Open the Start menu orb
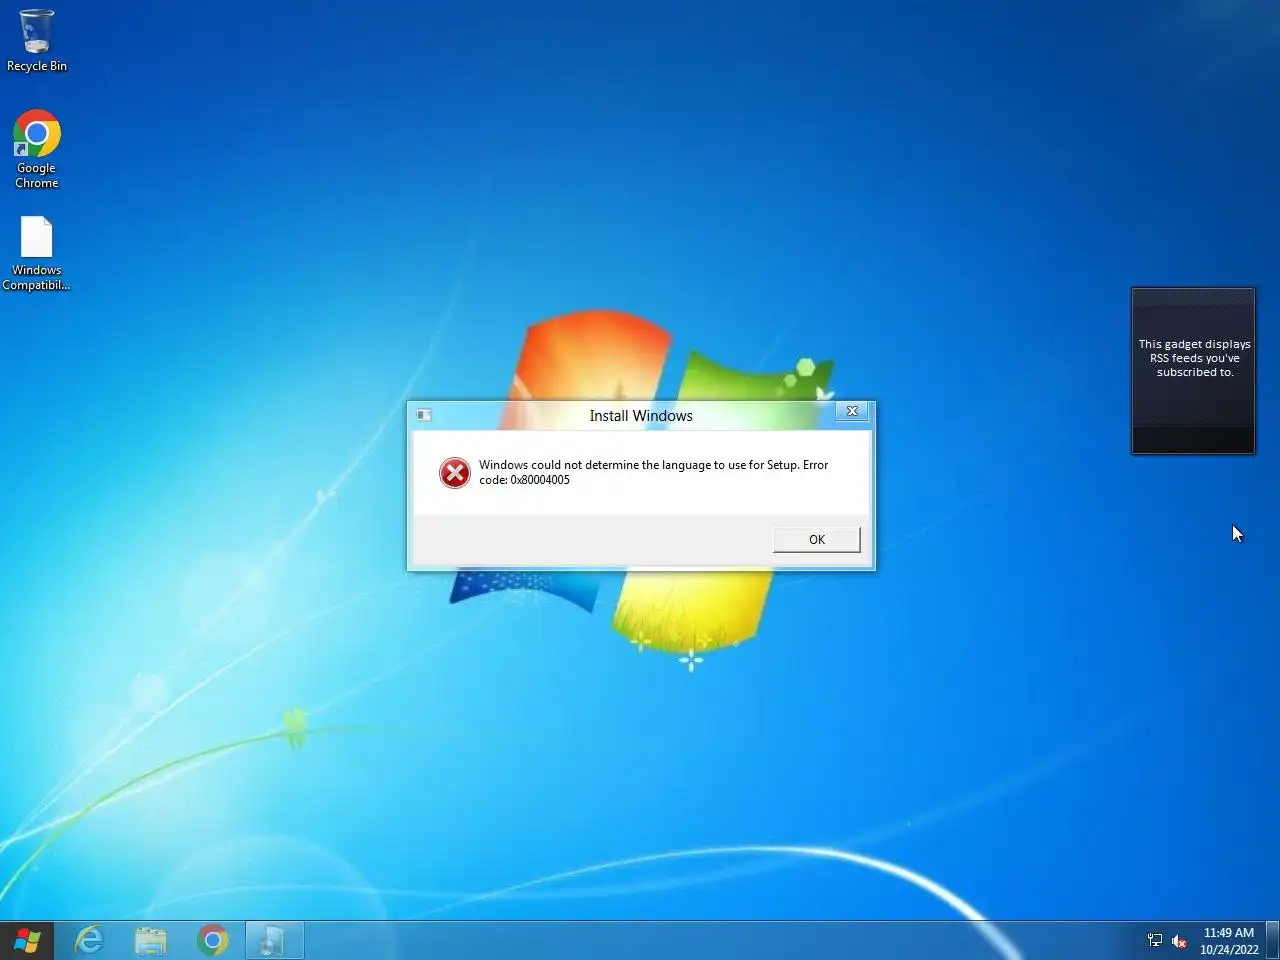 tap(27, 941)
